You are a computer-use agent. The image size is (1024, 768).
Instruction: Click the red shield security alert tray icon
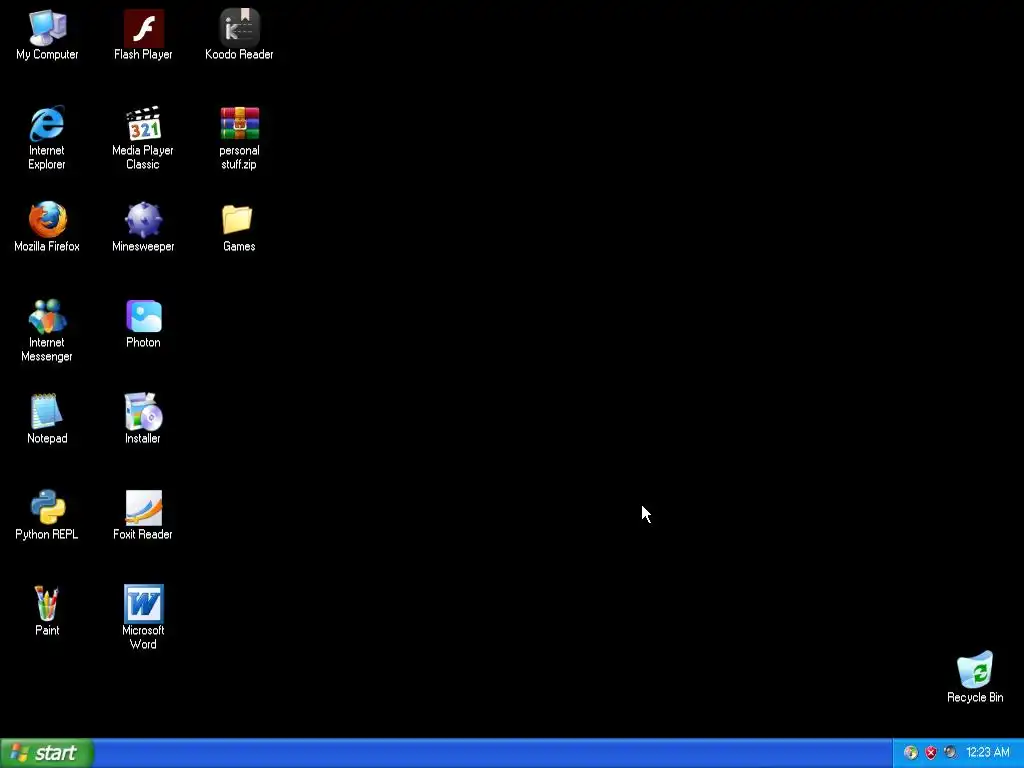[931, 753]
